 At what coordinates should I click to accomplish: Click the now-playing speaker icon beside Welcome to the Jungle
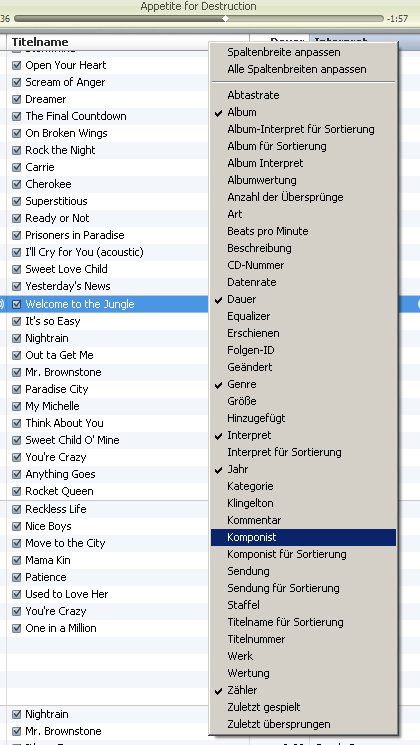point(1,304)
